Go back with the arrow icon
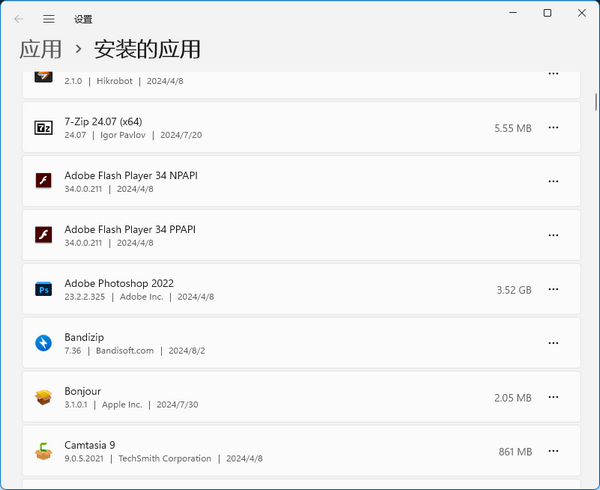The image size is (600, 490). pos(18,19)
